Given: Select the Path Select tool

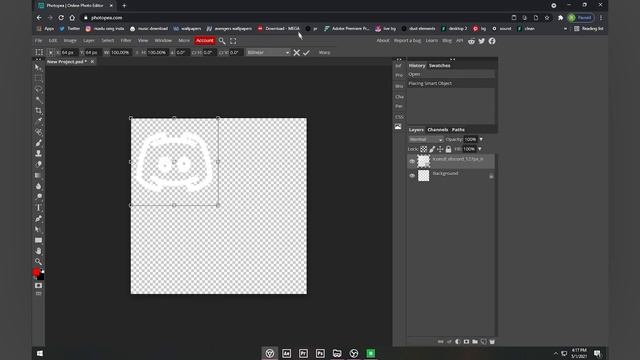Looking at the screenshot, I should [38, 229].
